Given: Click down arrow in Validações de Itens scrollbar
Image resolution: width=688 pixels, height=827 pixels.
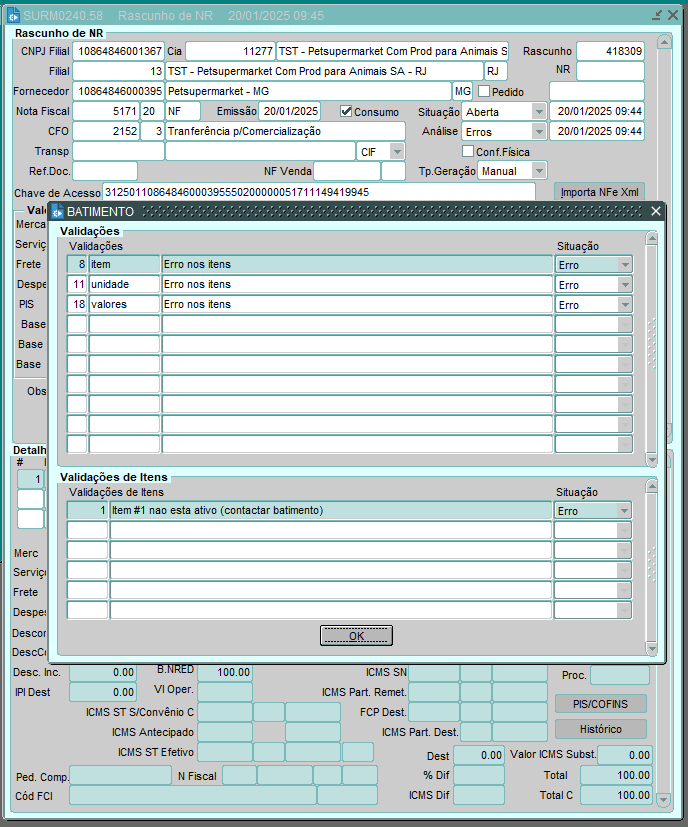Looking at the screenshot, I should coord(652,648).
